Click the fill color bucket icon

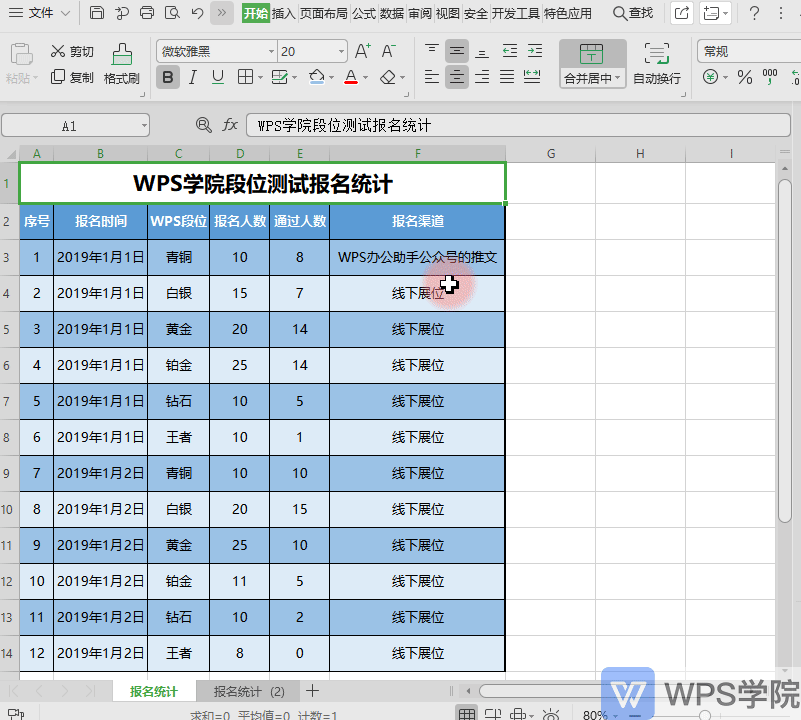click(x=317, y=77)
